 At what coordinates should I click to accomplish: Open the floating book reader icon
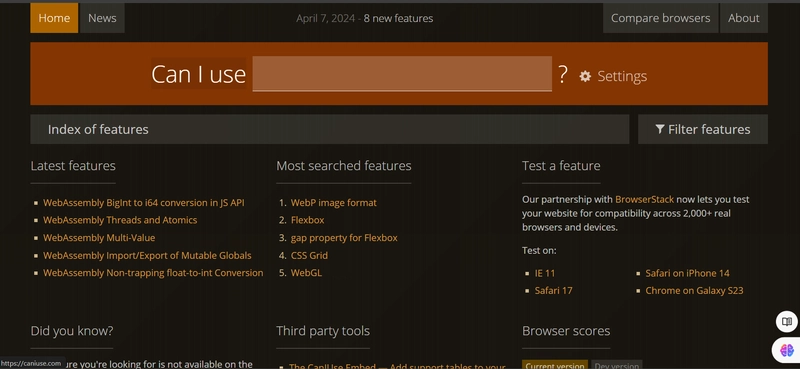pyautogui.click(x=787, y=322)
